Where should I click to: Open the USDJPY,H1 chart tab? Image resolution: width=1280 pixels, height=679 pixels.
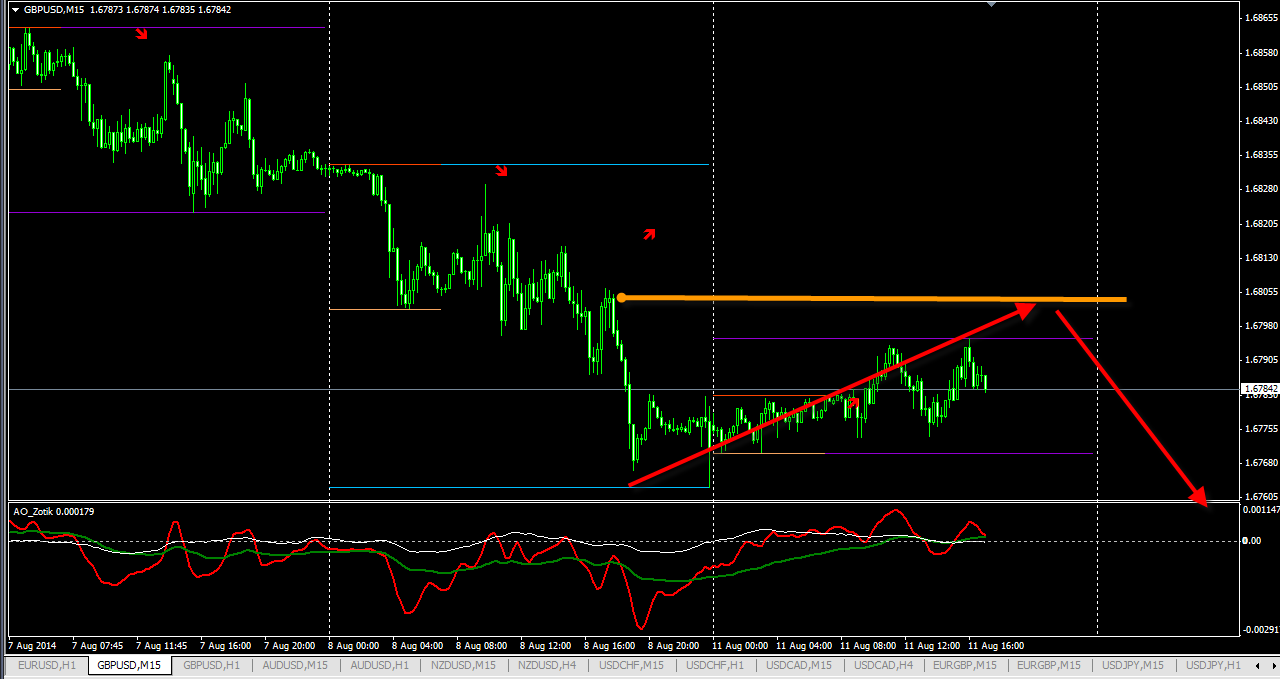point(1213,666)
